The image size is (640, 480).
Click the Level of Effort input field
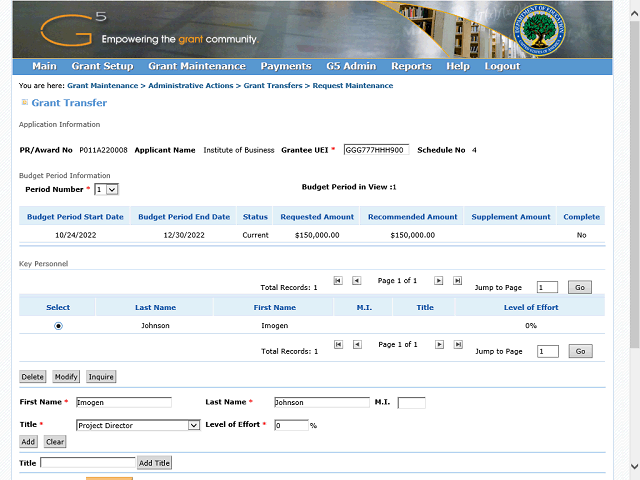pyautogui.click(x=290, y=425)
